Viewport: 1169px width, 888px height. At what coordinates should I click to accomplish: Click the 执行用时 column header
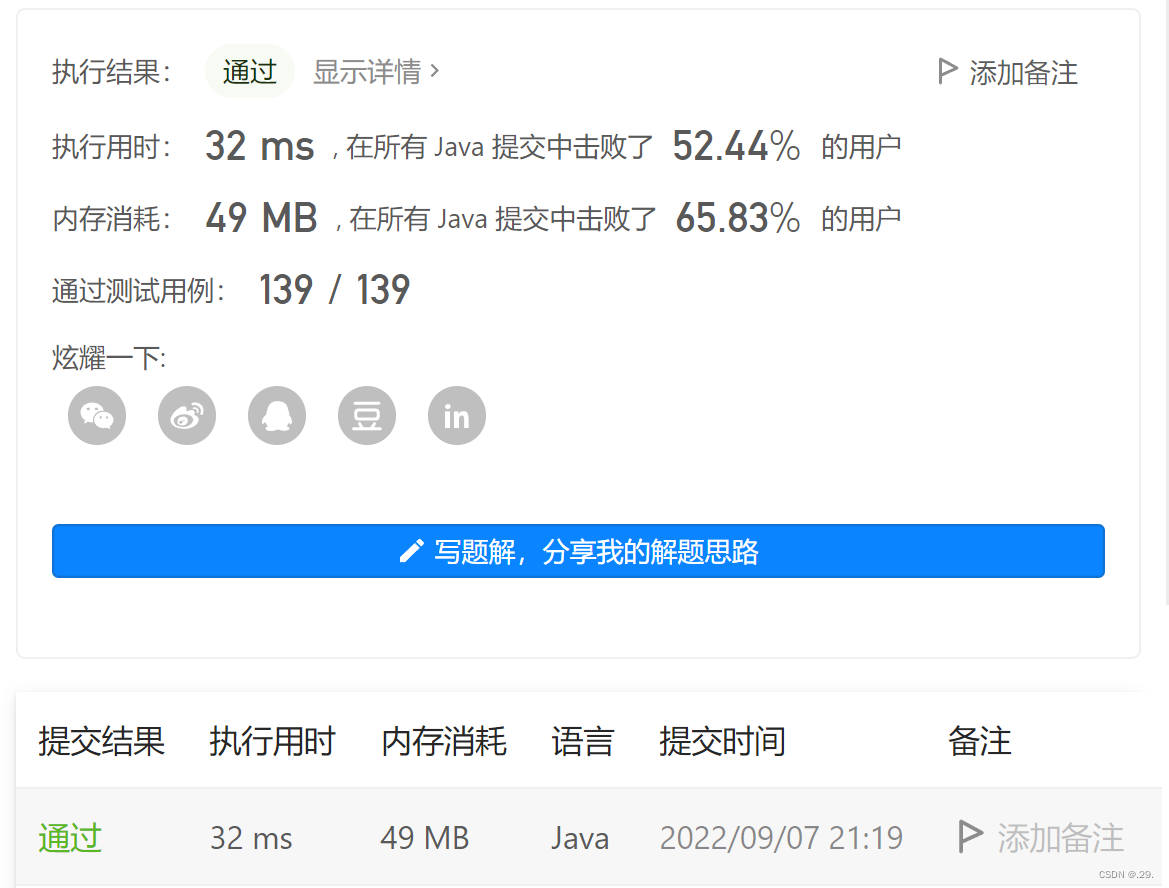[272, 742]
